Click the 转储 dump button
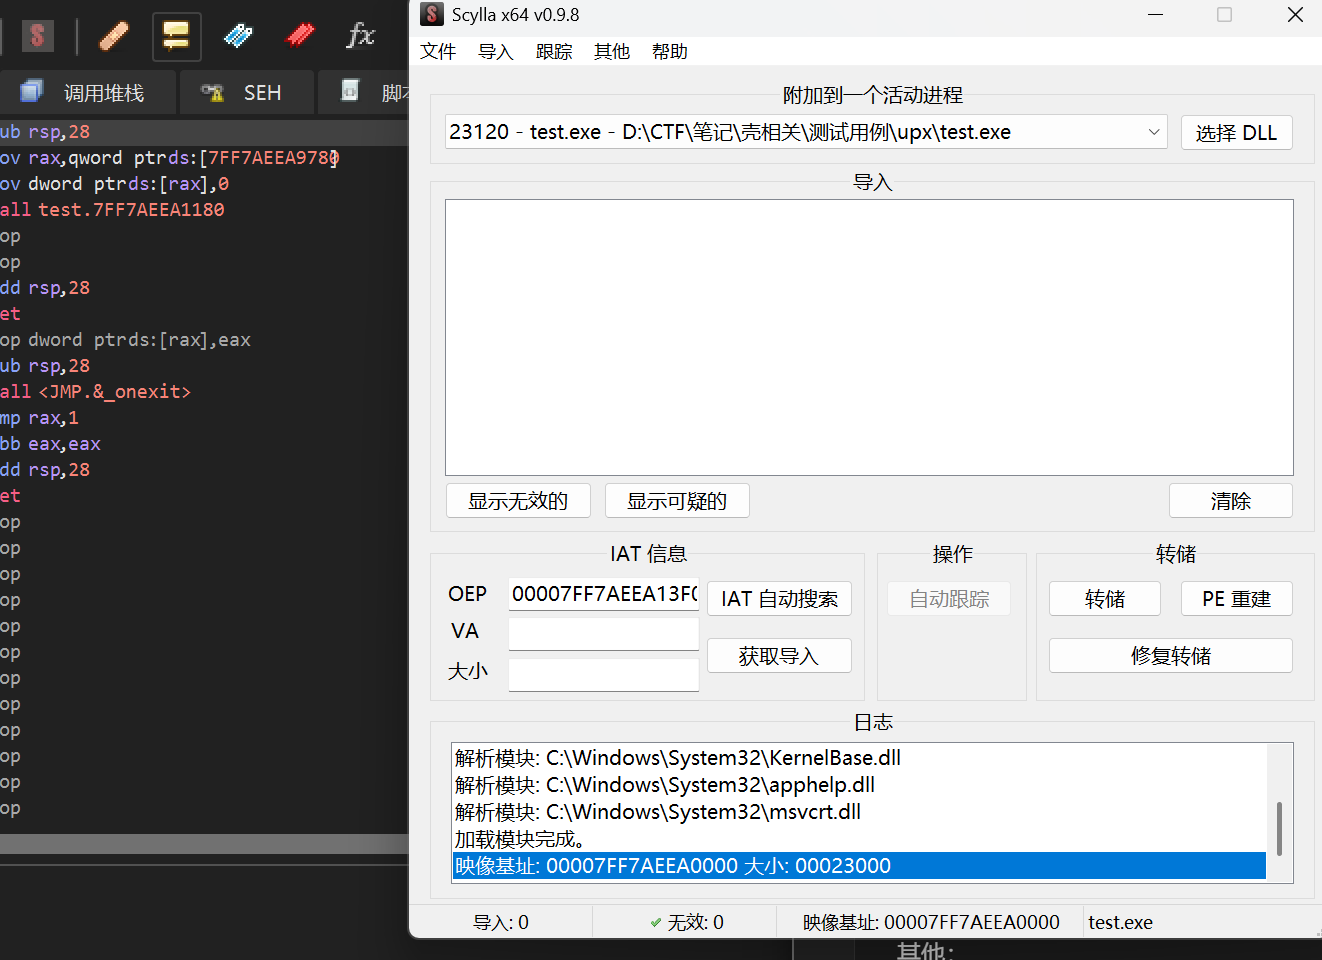Screen dimensions: 1322x960 click(x=1105, y=599)
